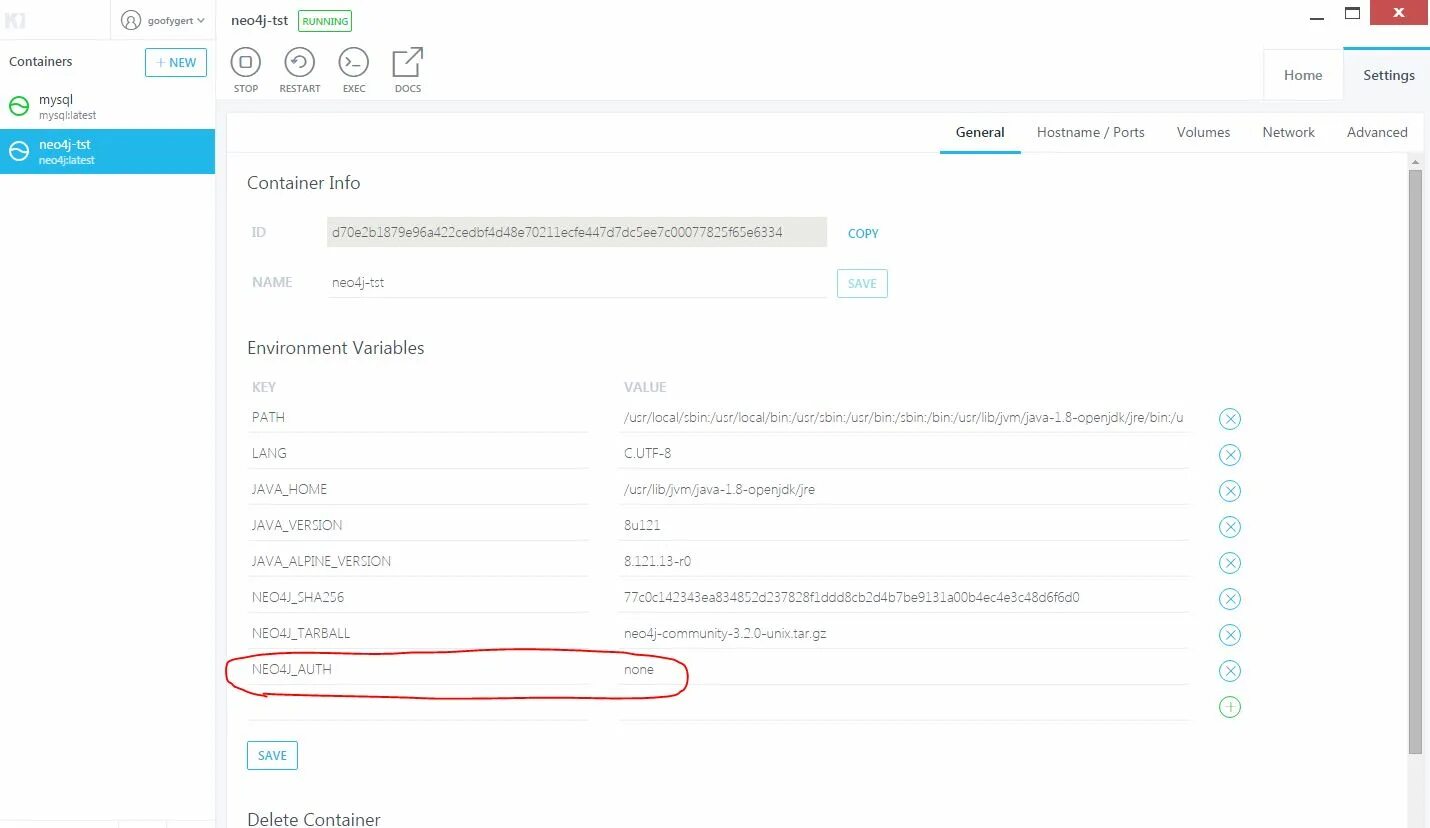Edit the container NAME field
The image size is (1430, 828).
[577, 283]
